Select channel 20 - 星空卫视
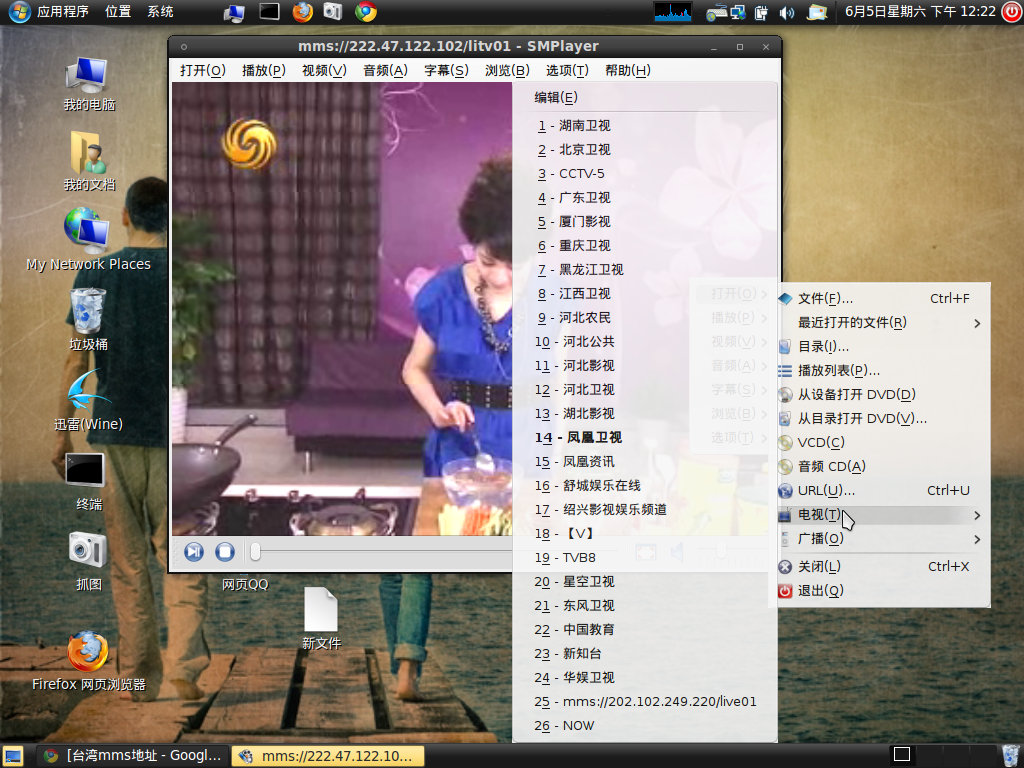 click(645, 582)
